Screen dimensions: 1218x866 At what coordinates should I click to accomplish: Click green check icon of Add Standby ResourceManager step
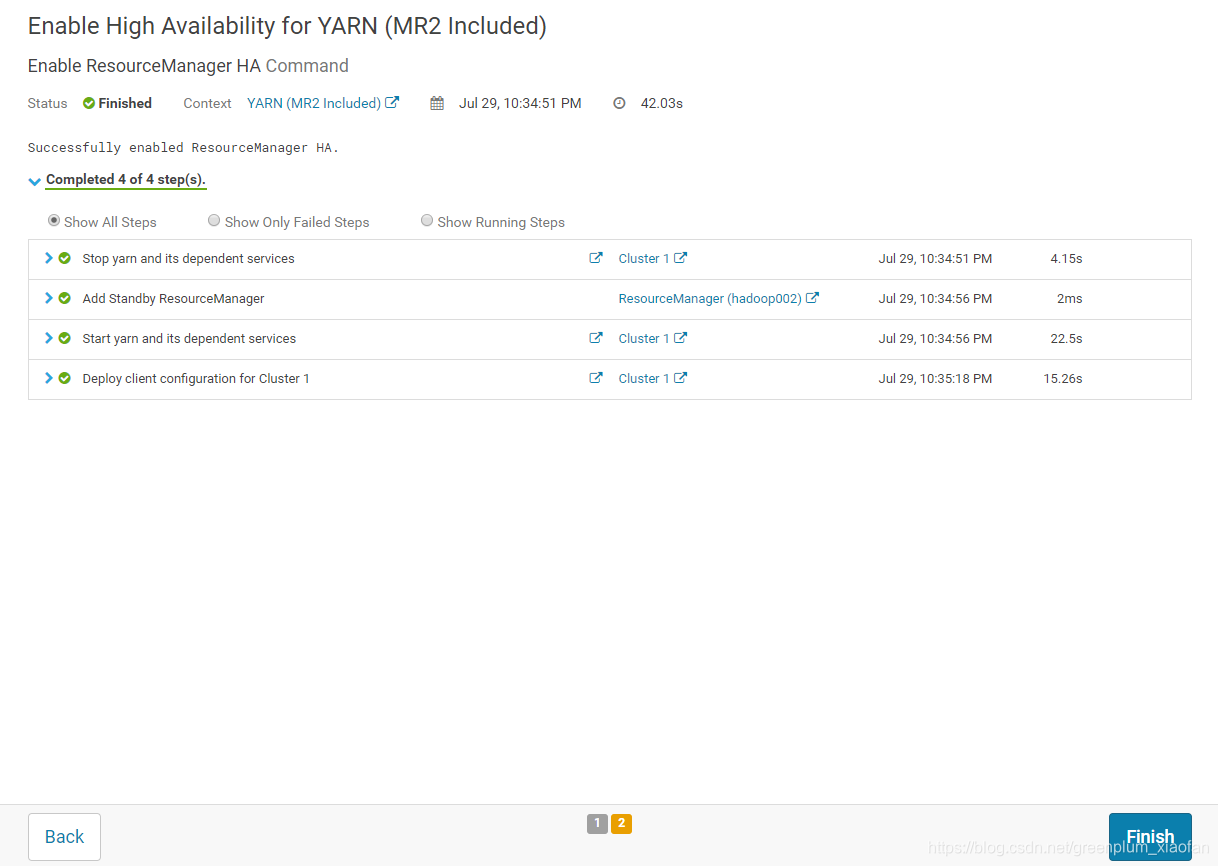pos(65,298)
